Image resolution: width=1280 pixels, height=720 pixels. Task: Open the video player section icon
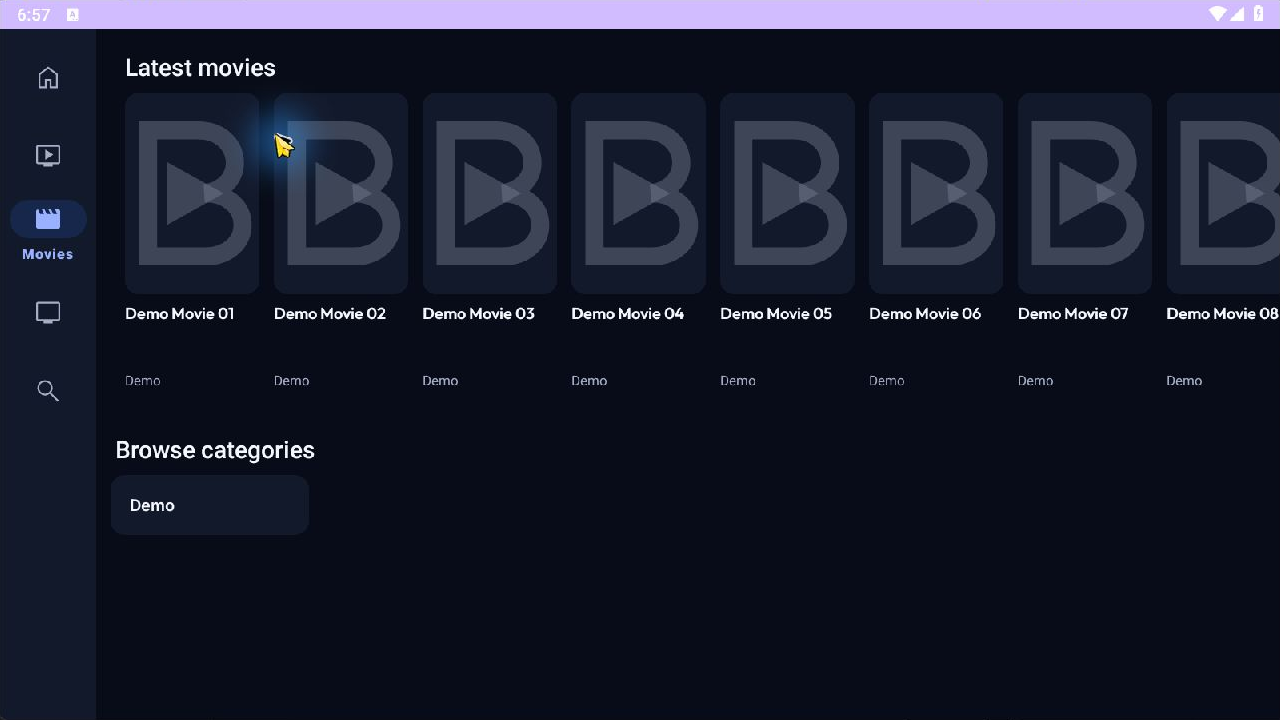coord(48,155)
